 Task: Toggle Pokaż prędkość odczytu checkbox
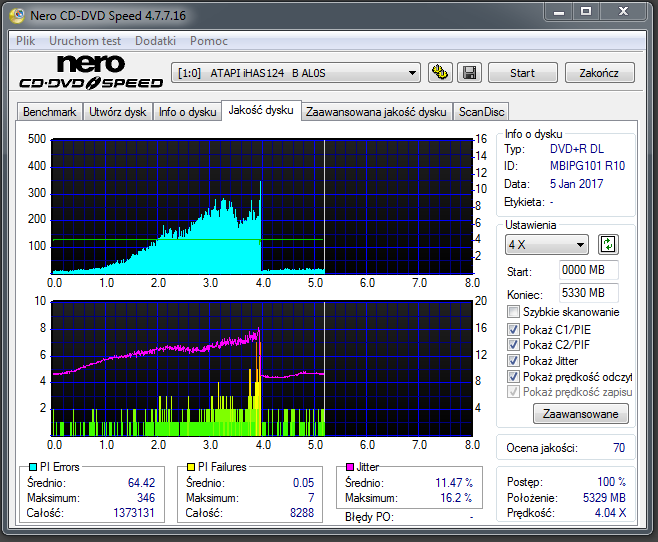(x=513, y=376)
